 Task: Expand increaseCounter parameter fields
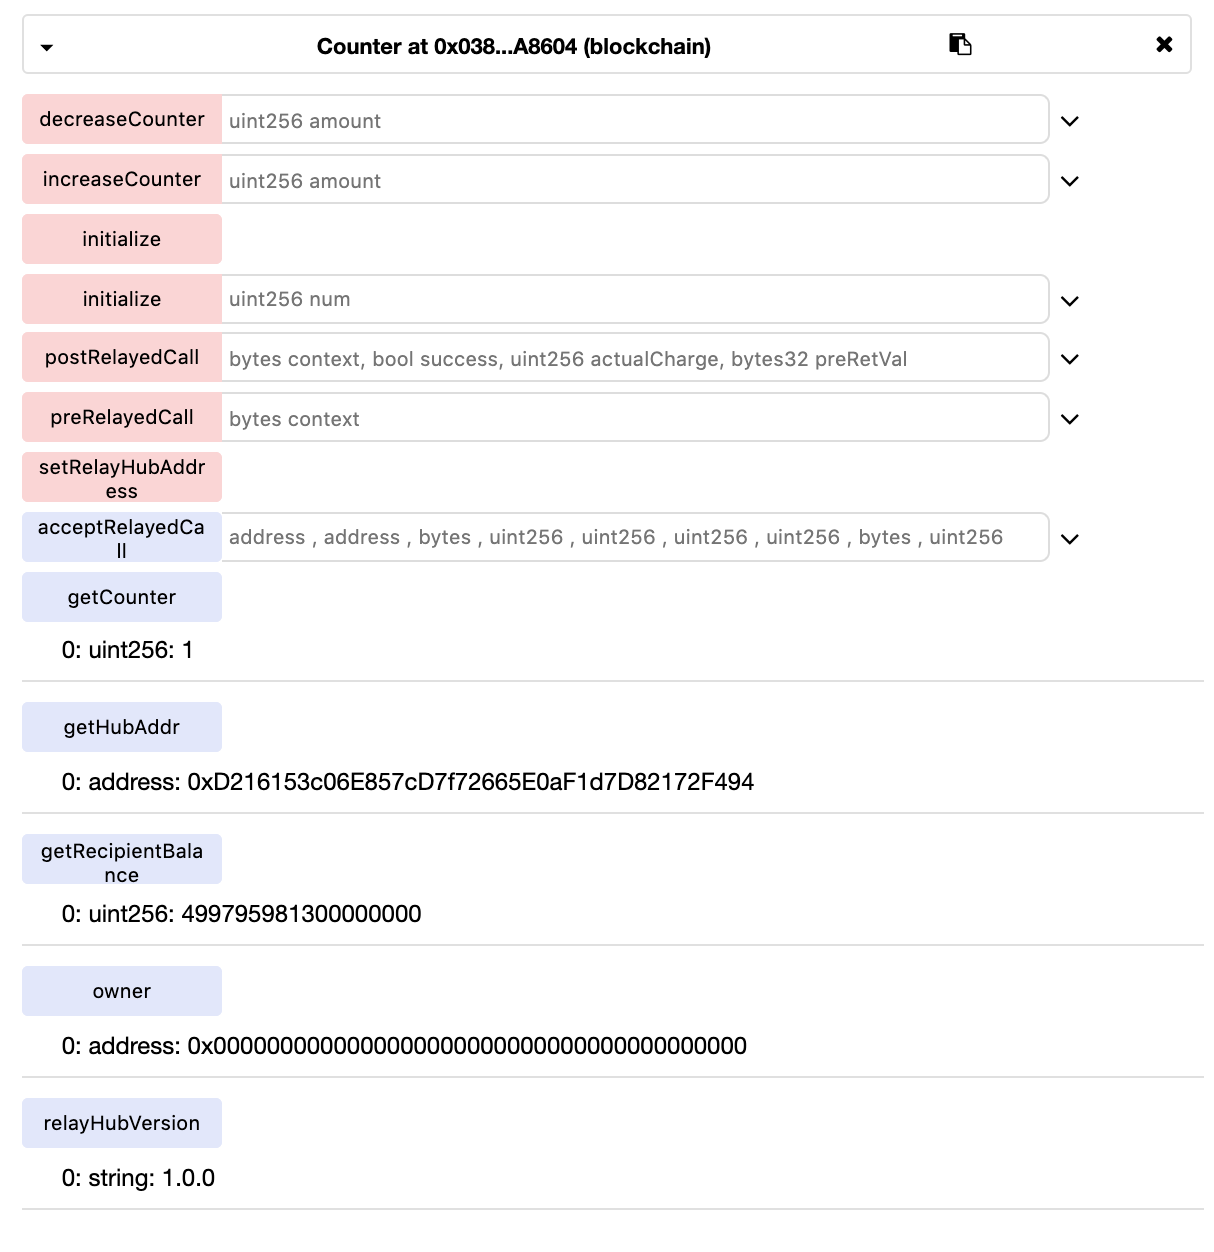click(x=1070, y=181)
